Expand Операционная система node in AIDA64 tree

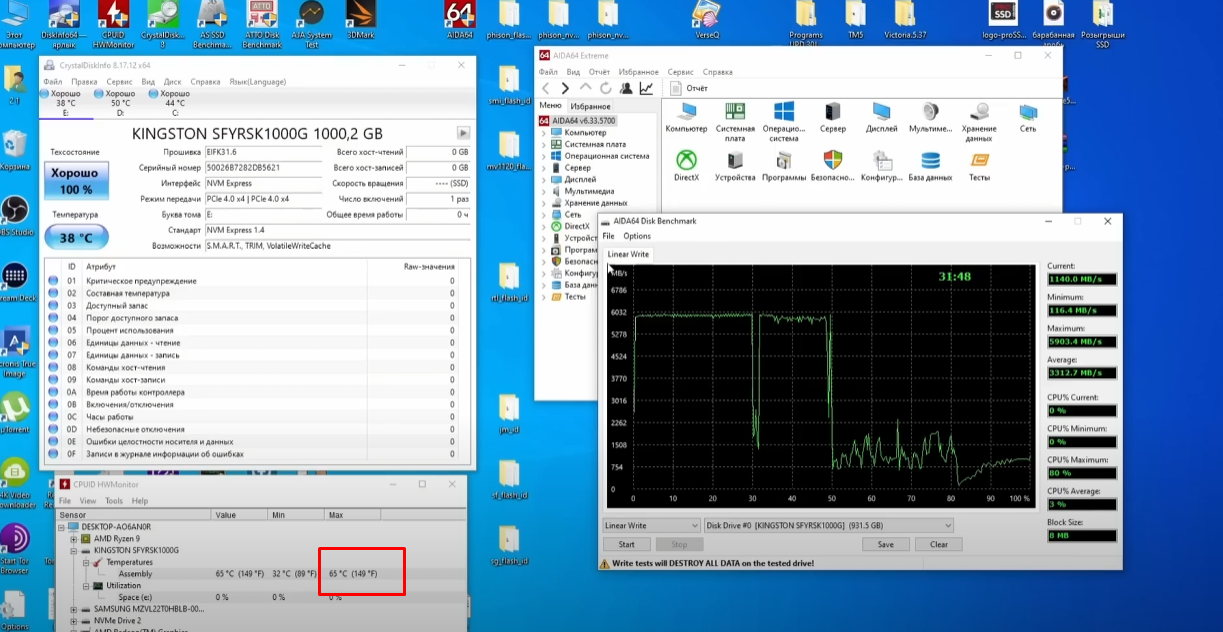click(x=544, y=156)
